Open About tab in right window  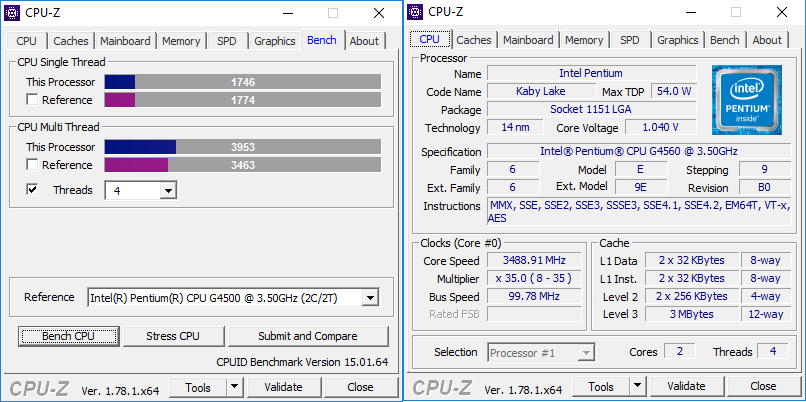point(767,40)
